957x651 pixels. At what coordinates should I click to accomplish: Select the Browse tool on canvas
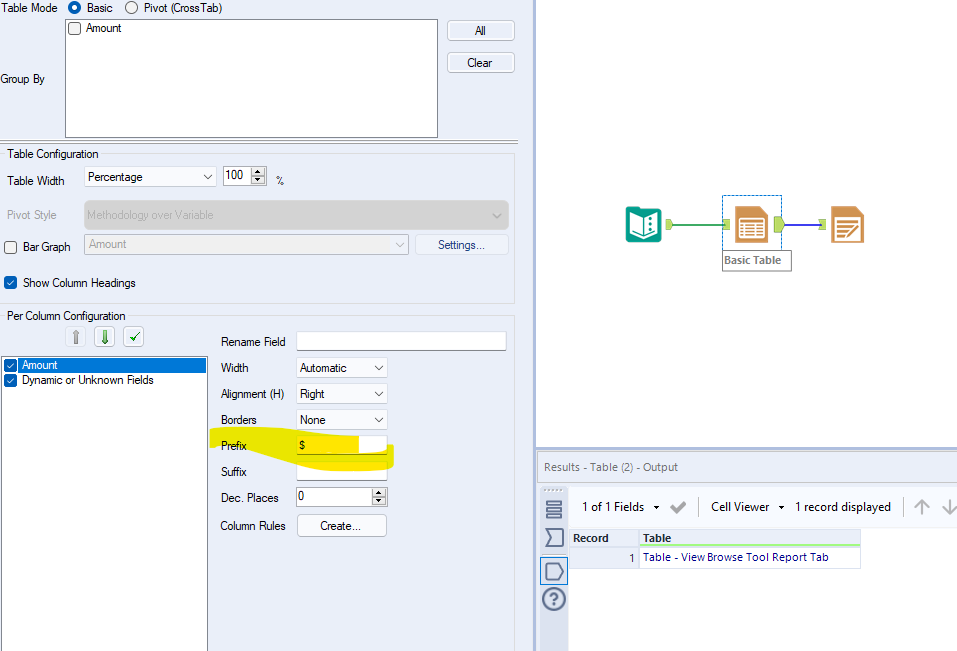click(x=847, y=225)
